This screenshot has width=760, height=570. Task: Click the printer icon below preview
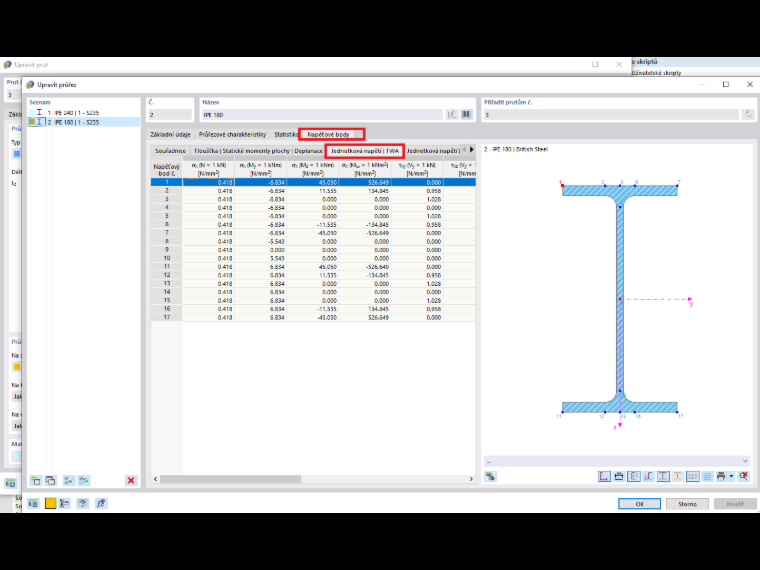click(721, 476)
